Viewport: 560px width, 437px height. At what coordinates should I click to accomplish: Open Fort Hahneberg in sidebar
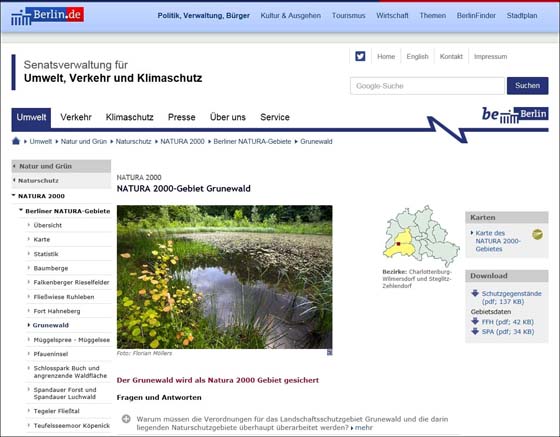pos(57,311)
